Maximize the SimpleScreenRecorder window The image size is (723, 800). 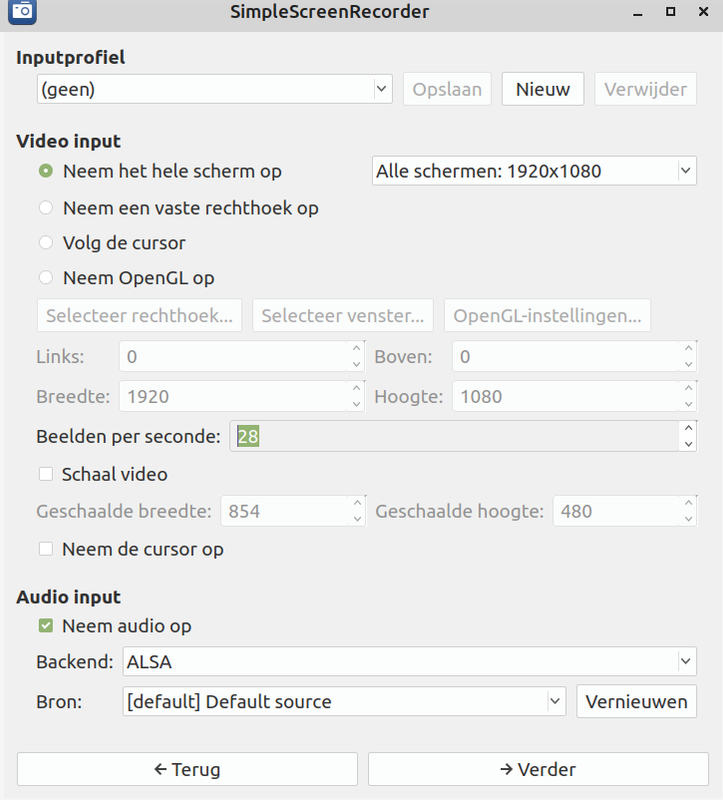(670, 11)
